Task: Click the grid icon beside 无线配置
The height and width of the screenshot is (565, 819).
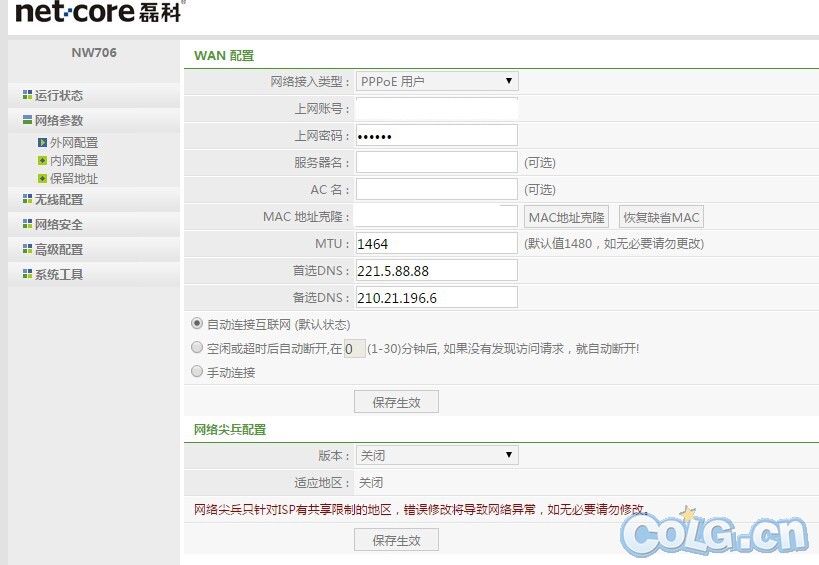Action: point(27,198)
